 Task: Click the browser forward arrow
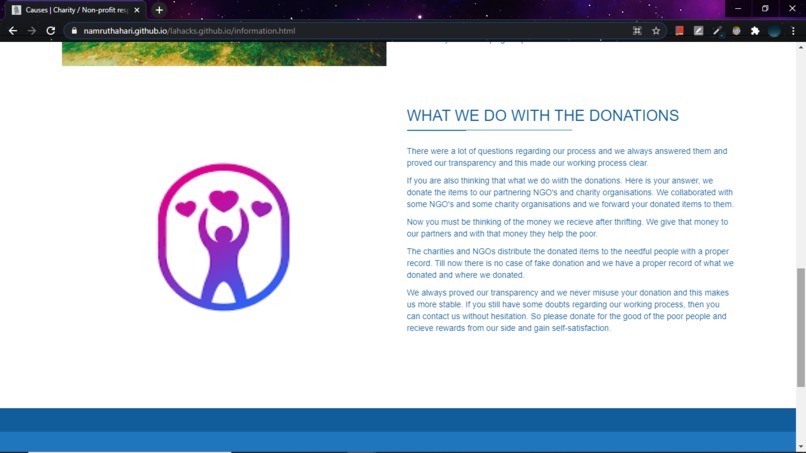(x=32, y=31)
